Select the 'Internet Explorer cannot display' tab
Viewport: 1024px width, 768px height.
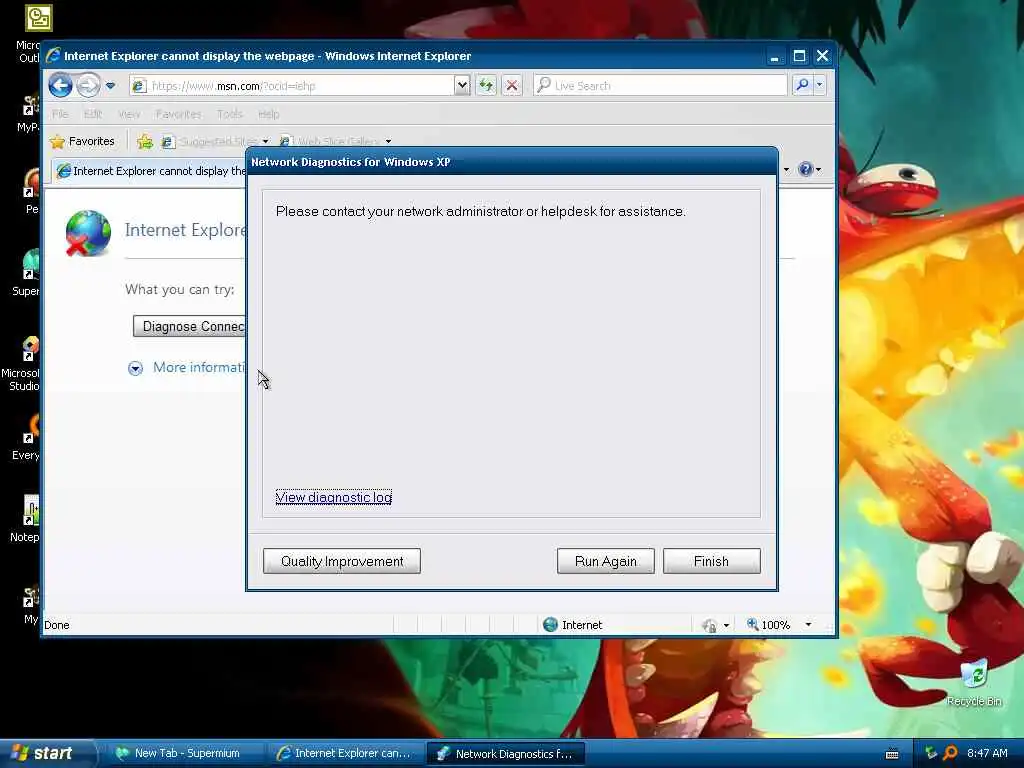(152, 171)
